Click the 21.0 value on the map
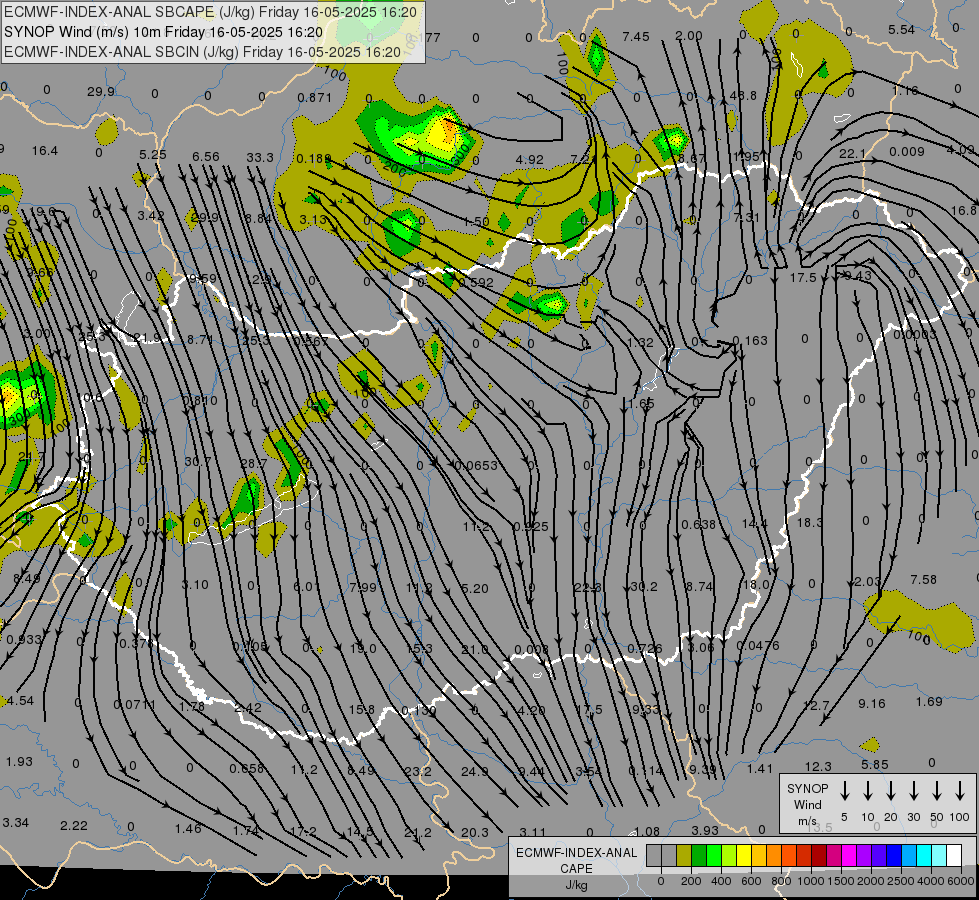Screen dimensions: 979x900 tap(475, 650)
